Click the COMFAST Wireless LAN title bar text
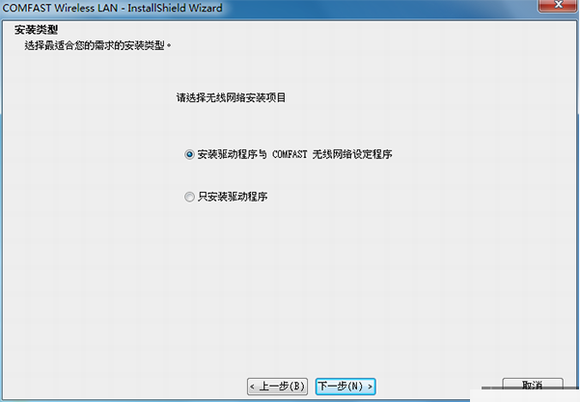 [60, 8]
